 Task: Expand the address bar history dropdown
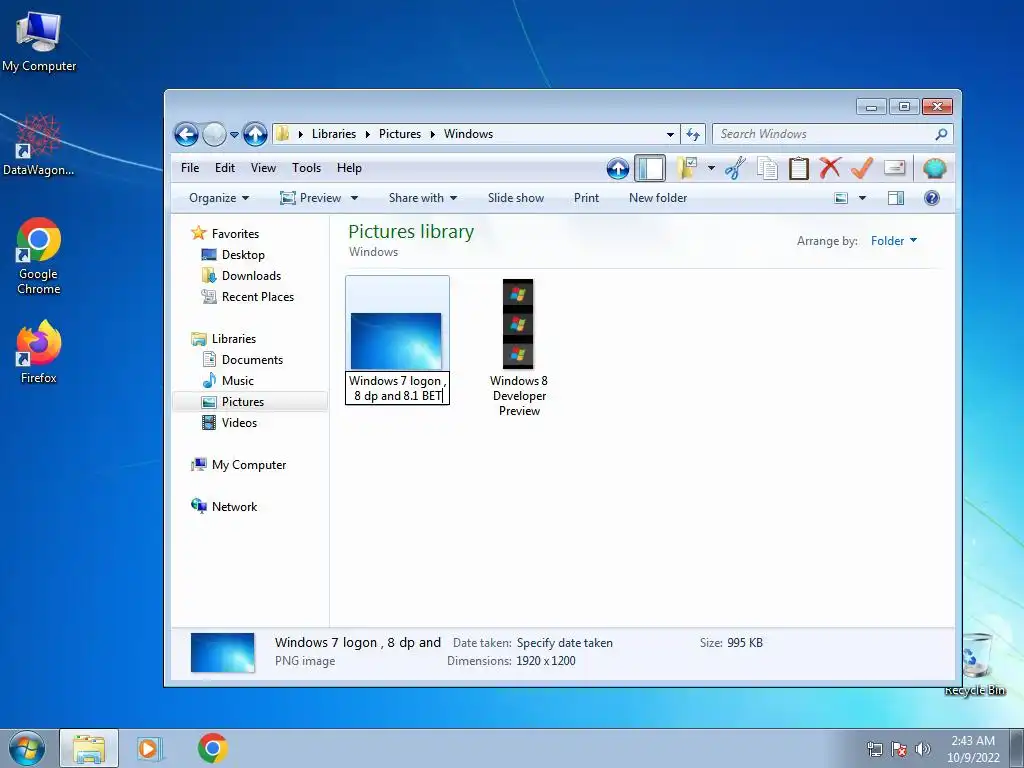(670, 135)
